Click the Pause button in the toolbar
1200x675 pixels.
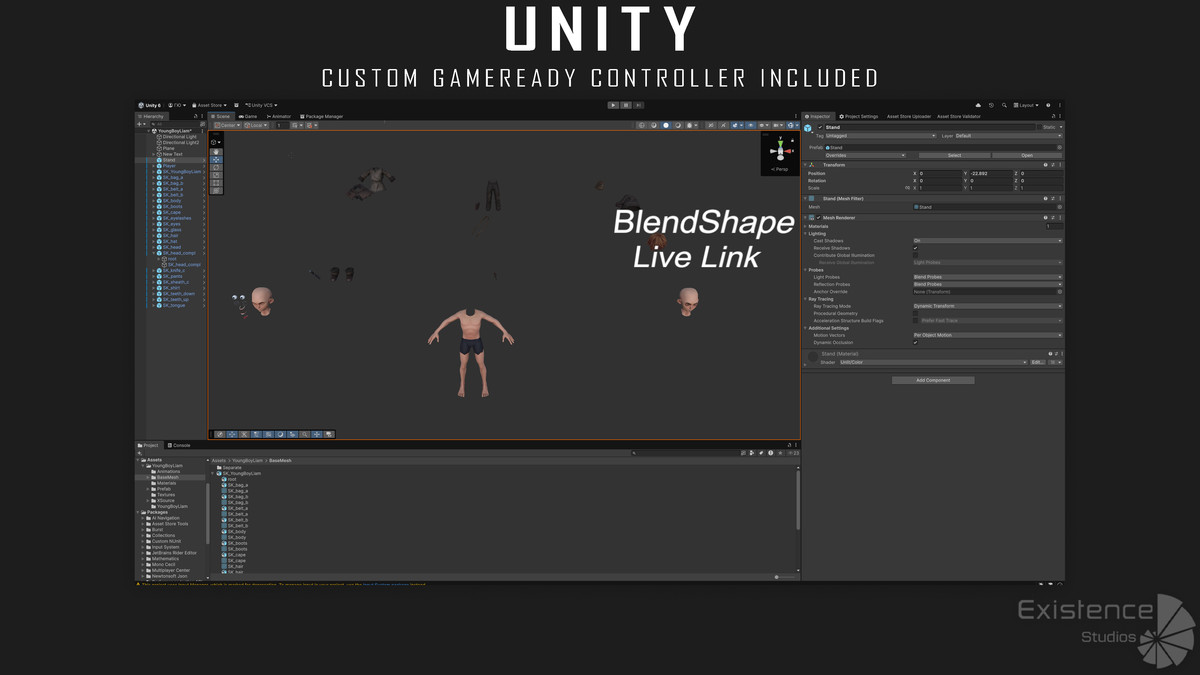click(x=626, y=105)
